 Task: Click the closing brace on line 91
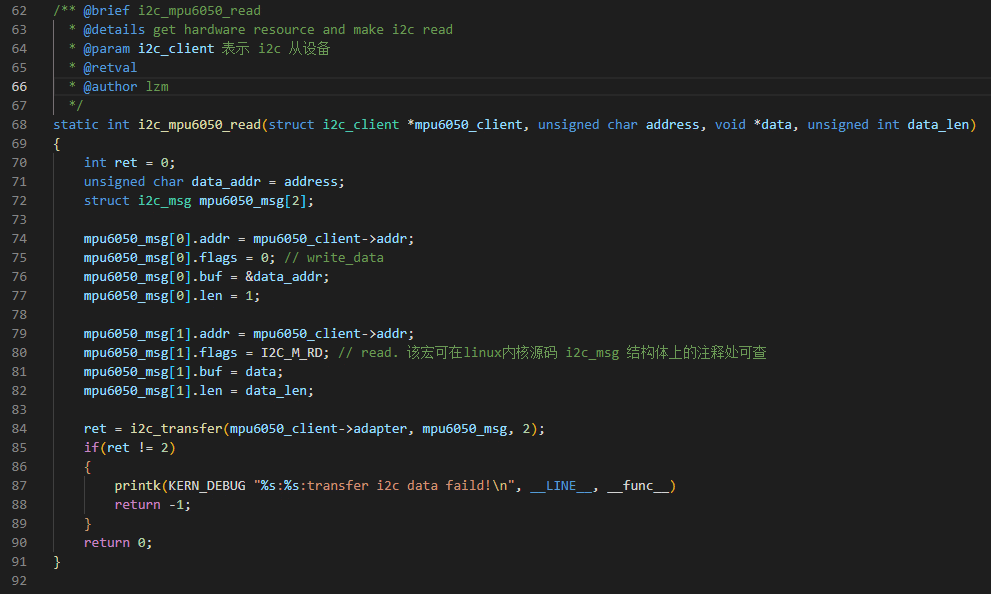click(x=57, y=562)
